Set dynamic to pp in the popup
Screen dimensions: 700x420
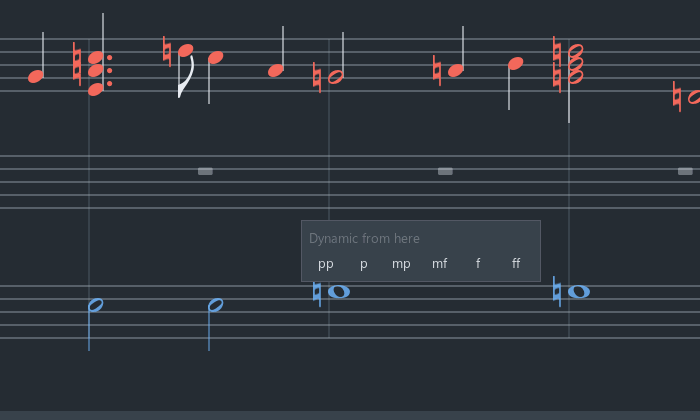[x=325, y=264]
